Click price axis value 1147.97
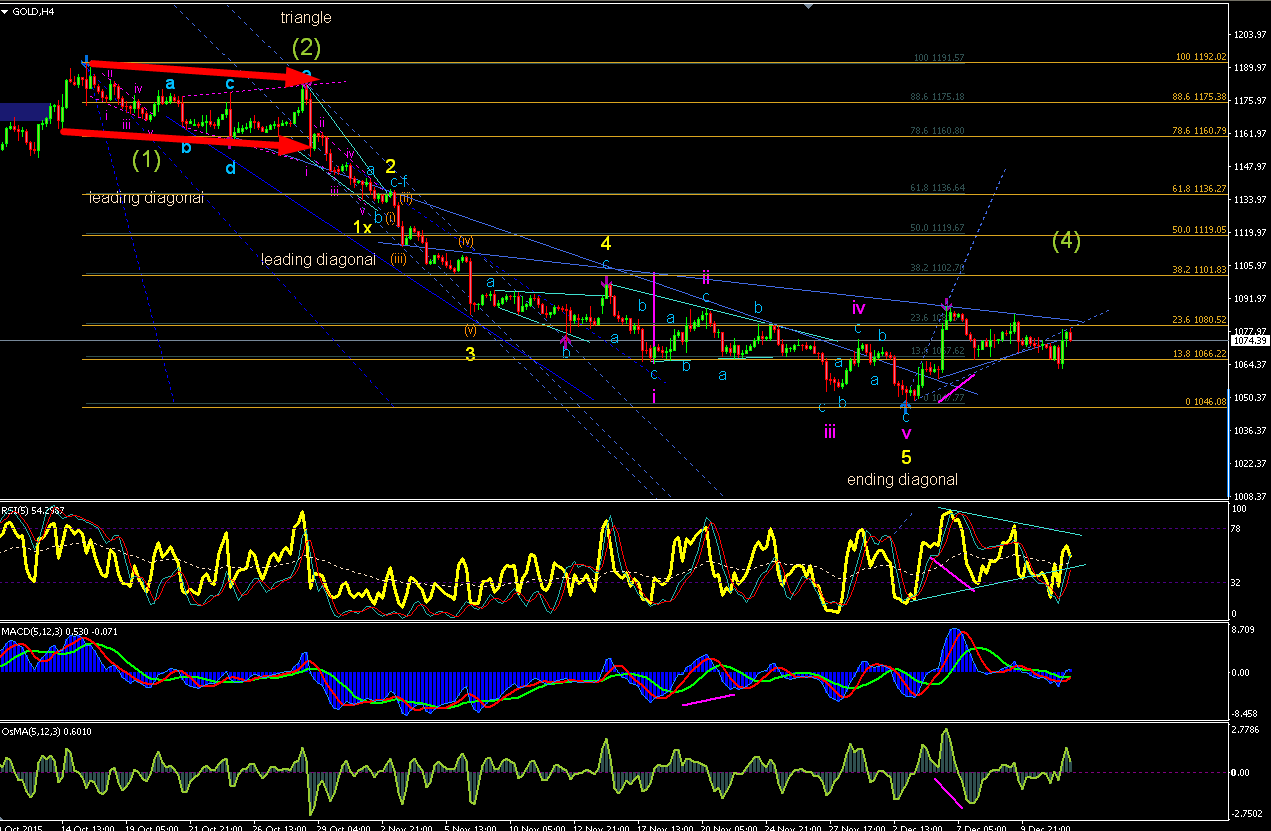The height and width of the screenshot is (831, 1271). [x=1251, y=167]
